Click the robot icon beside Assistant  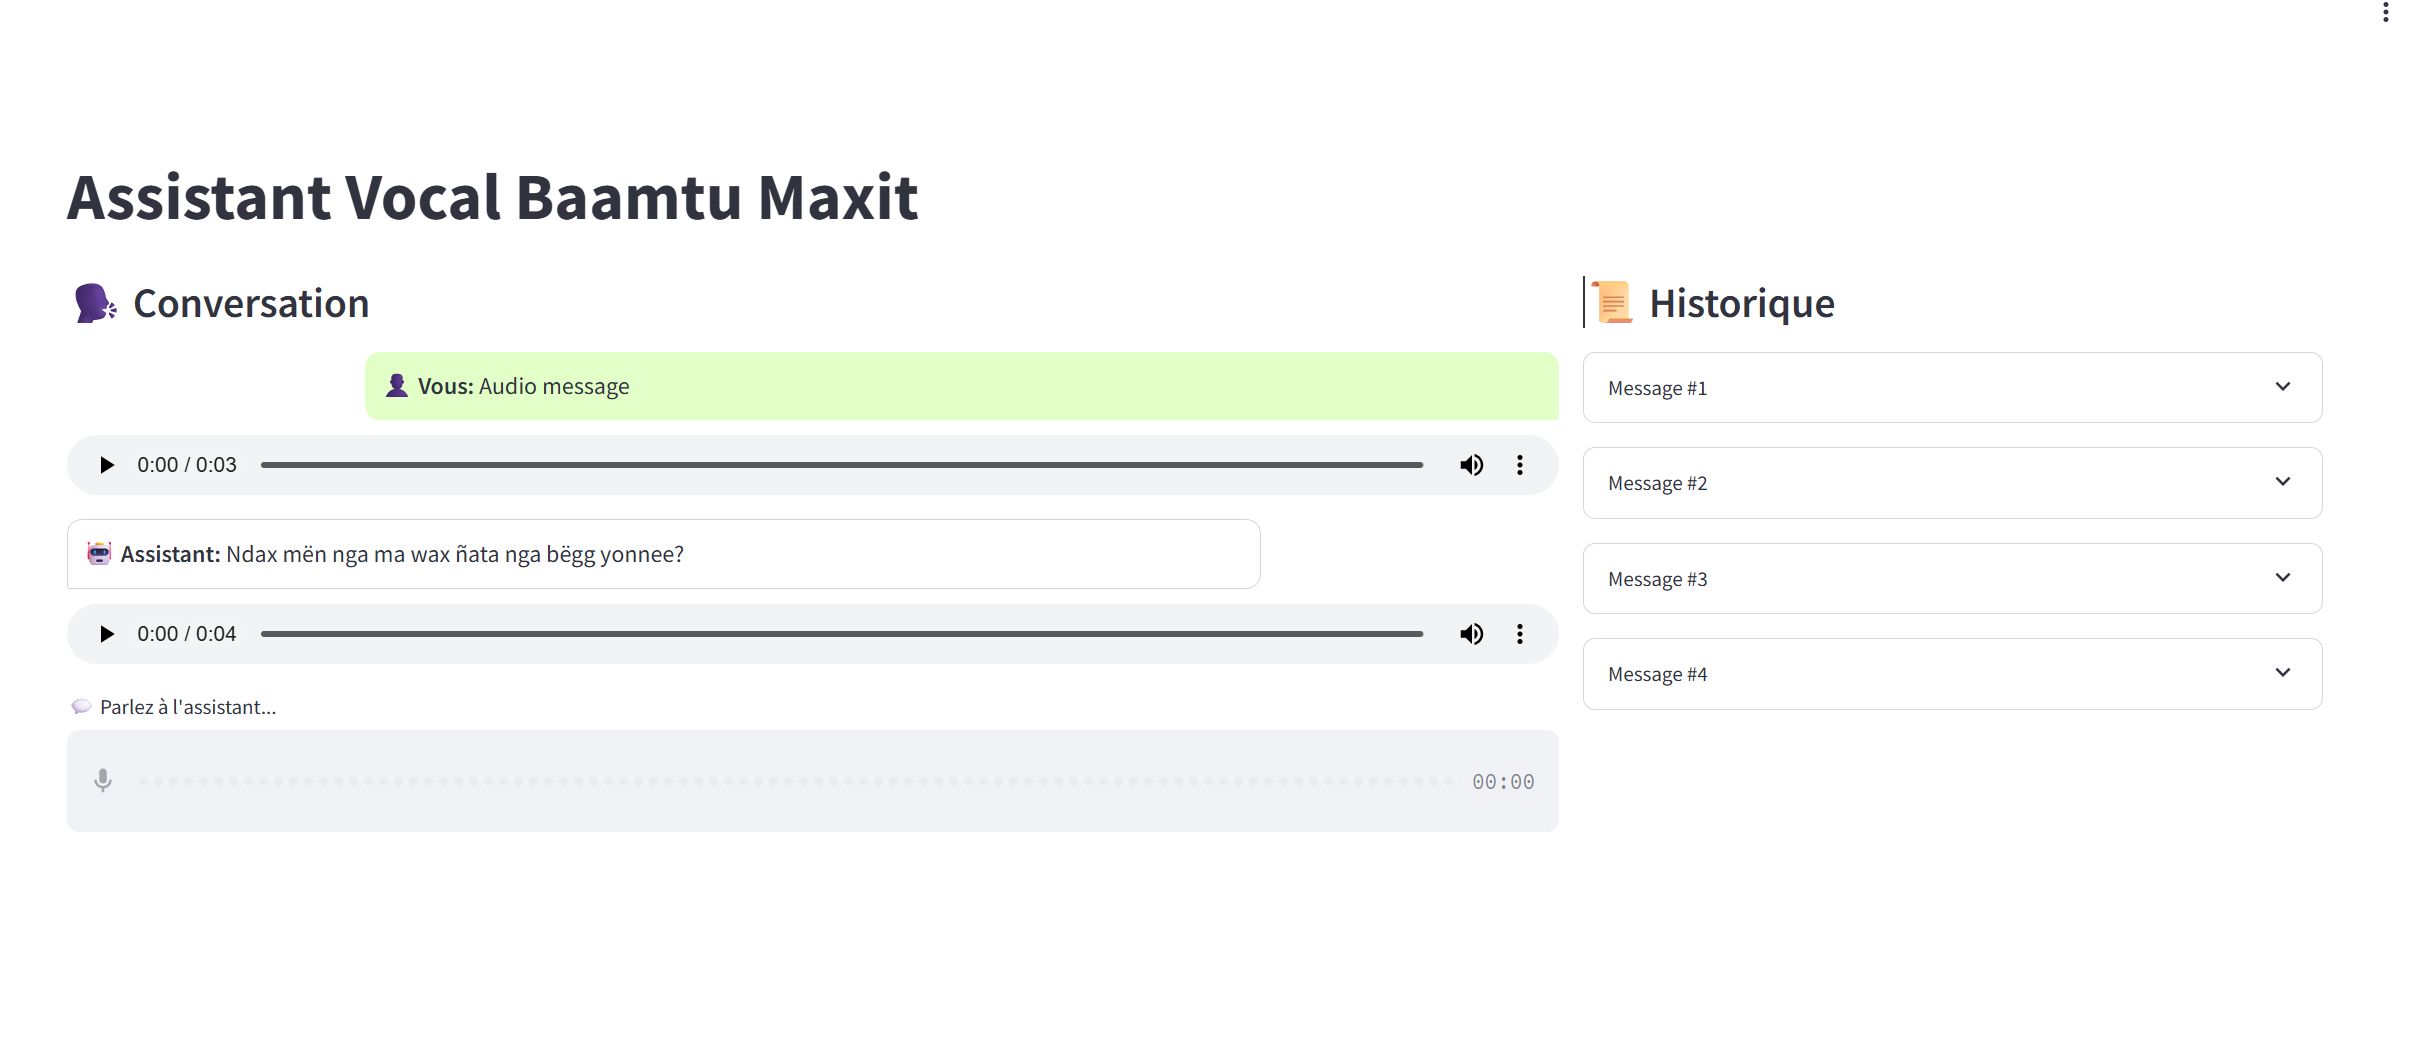[x=99, y=554]
